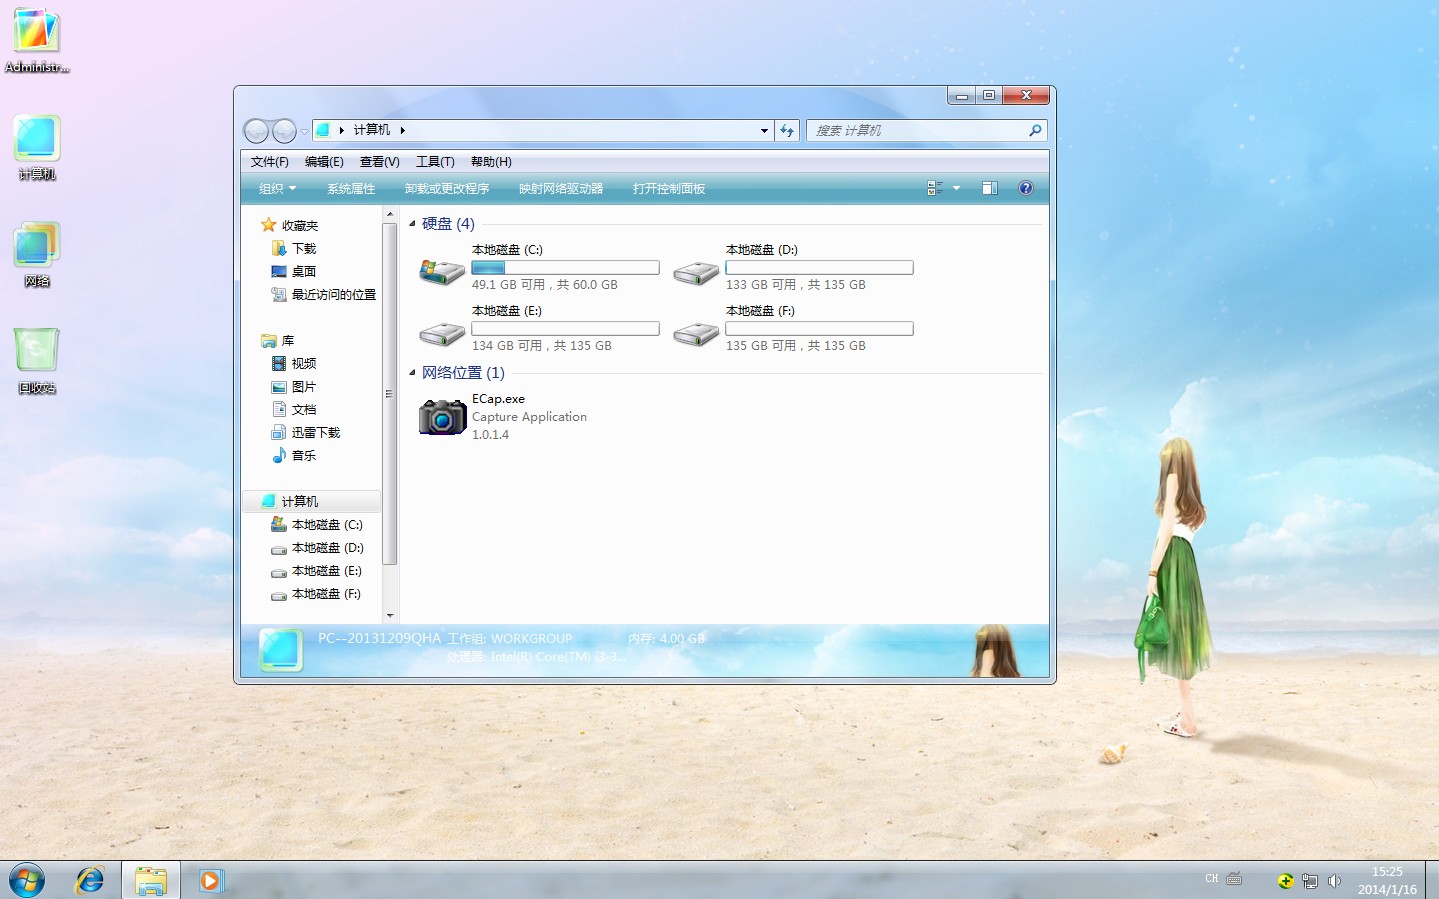The height and width of the screenshot is (899, 1439).
Task: Click the refresh button next to address bar
Action: point(787,130)
